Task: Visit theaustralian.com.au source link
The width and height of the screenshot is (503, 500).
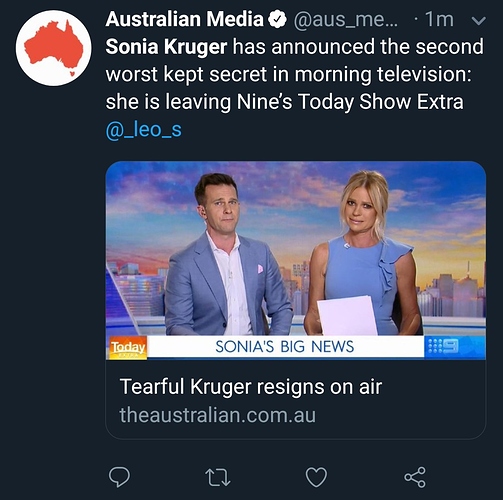Action: click(x=217, y=415)
